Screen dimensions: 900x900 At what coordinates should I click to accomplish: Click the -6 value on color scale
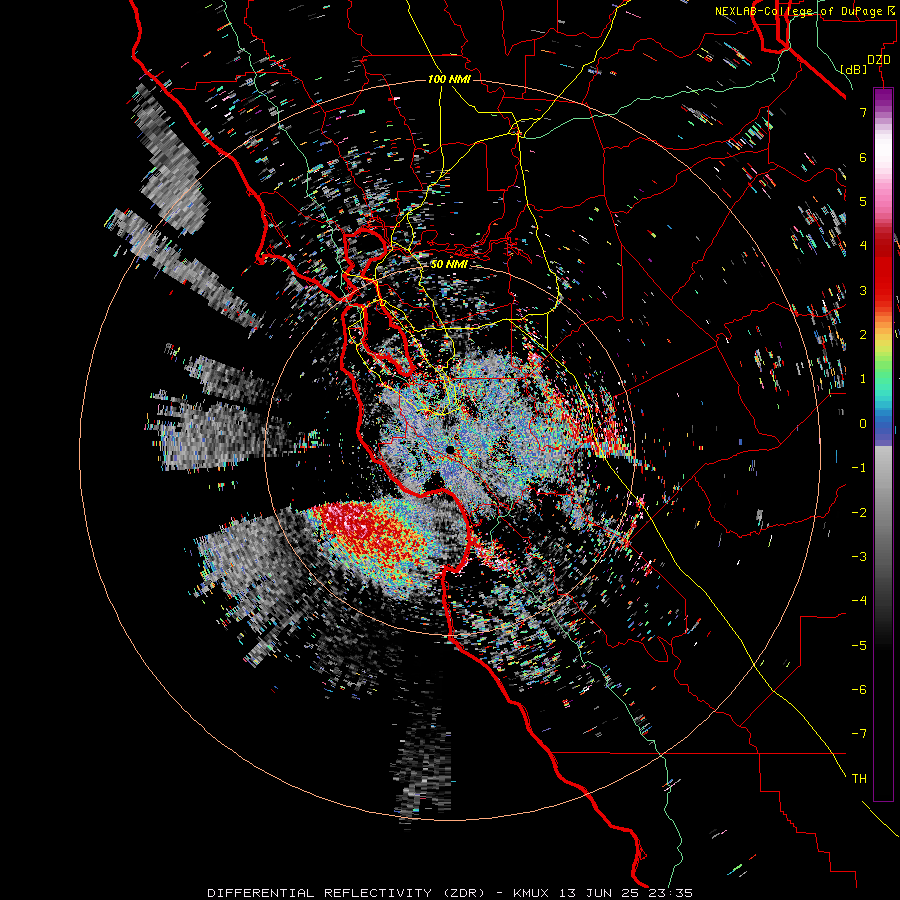click(x=859, y=690)
